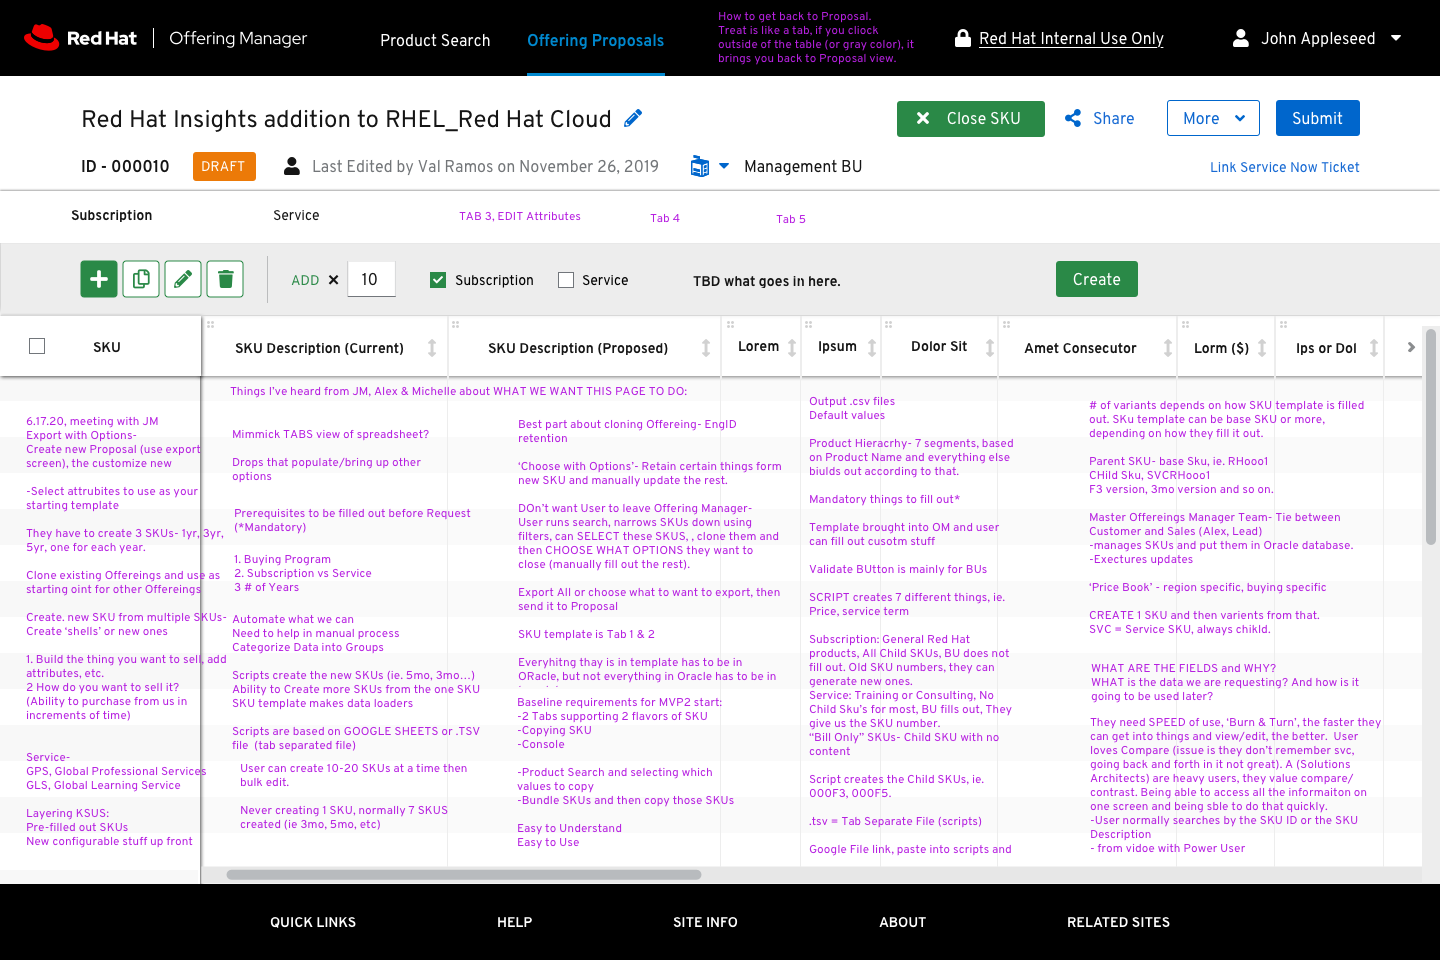Switch to the Service tab
This screenshot has height=960, width=1440.
point(296,215)
